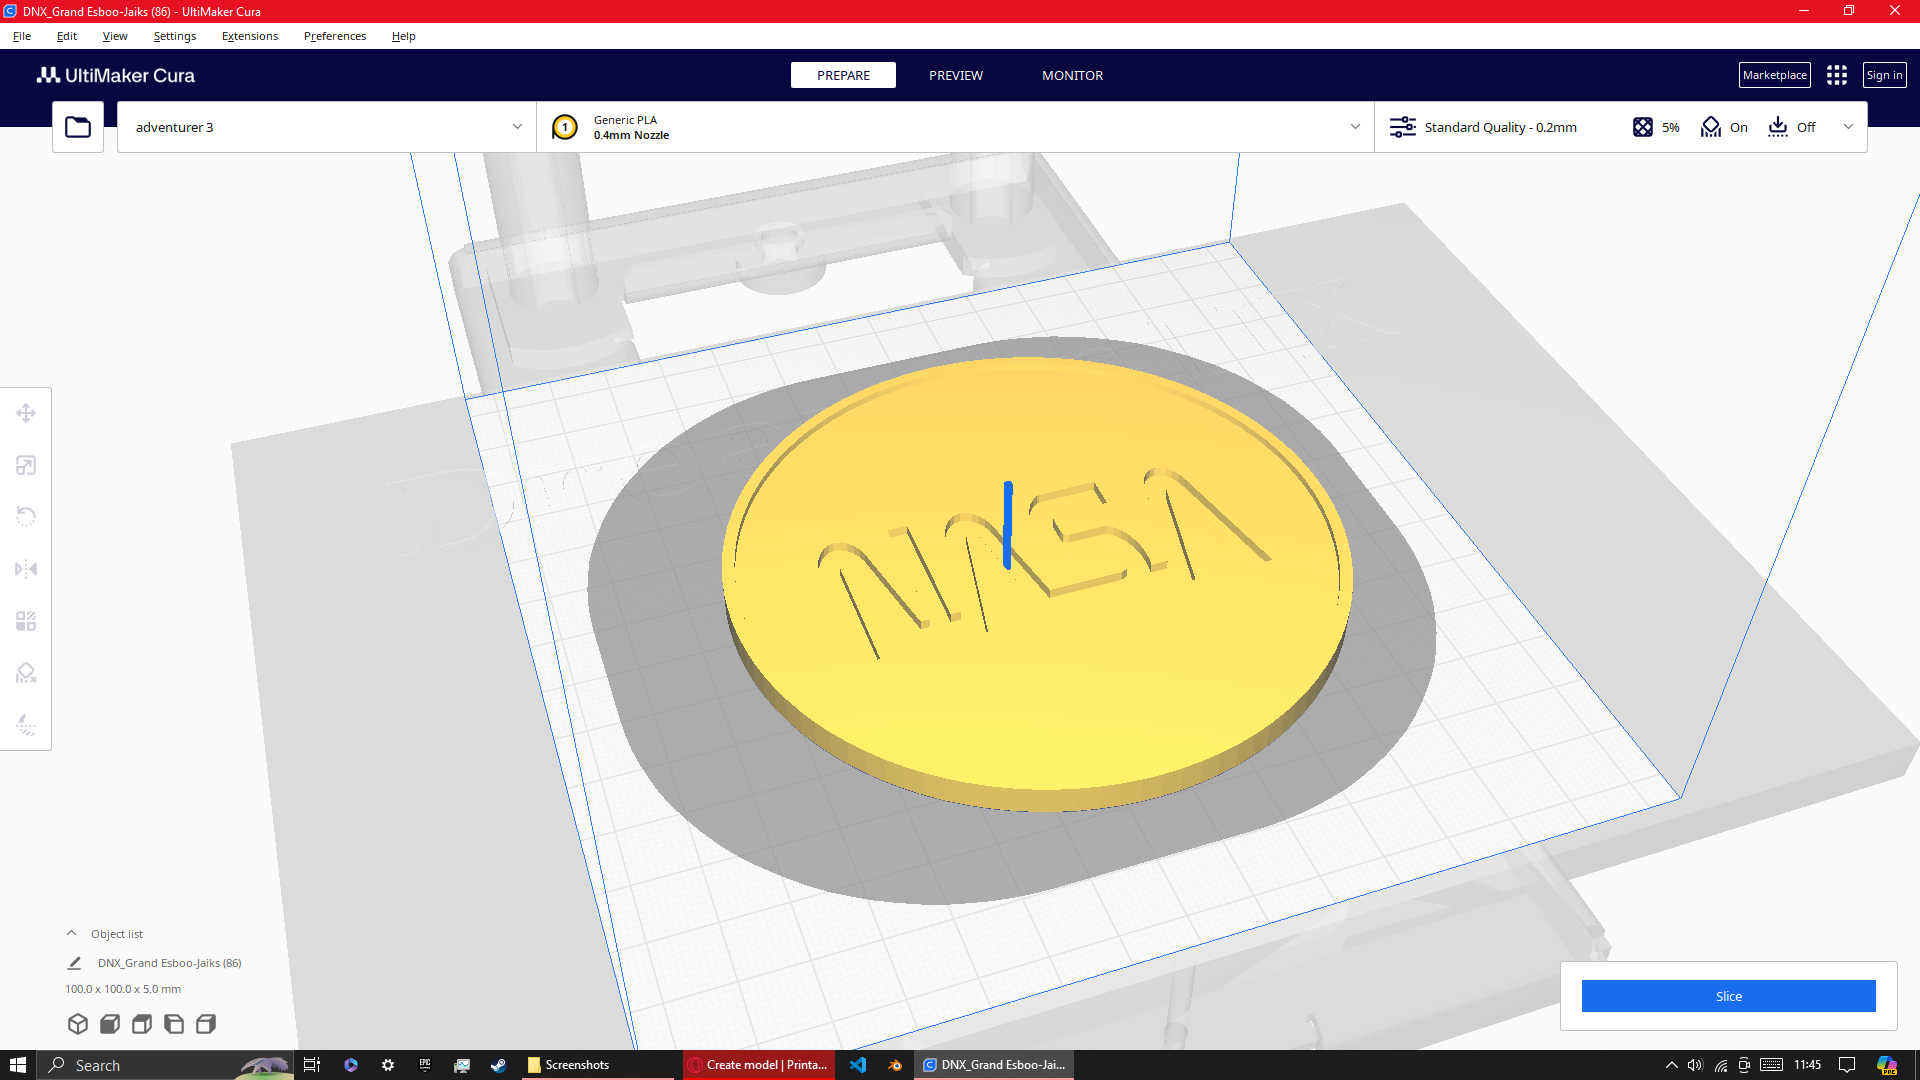Click the UltiMaker Cura logo

click(116, 76)
